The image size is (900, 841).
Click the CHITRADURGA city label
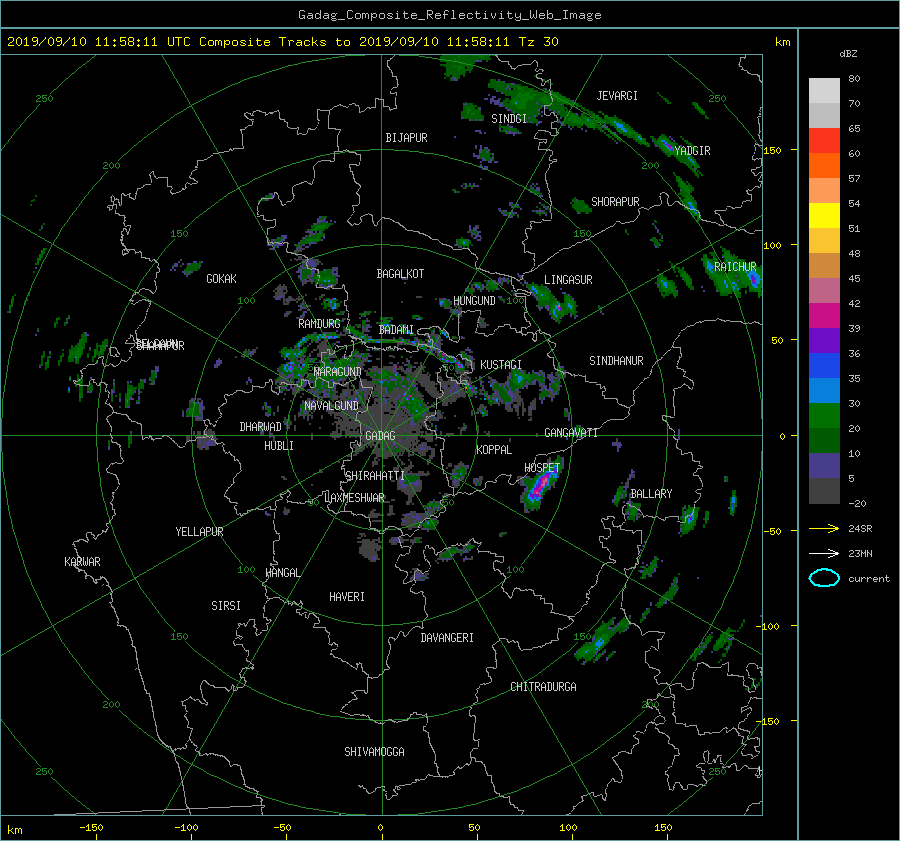(x=544, y=687)
